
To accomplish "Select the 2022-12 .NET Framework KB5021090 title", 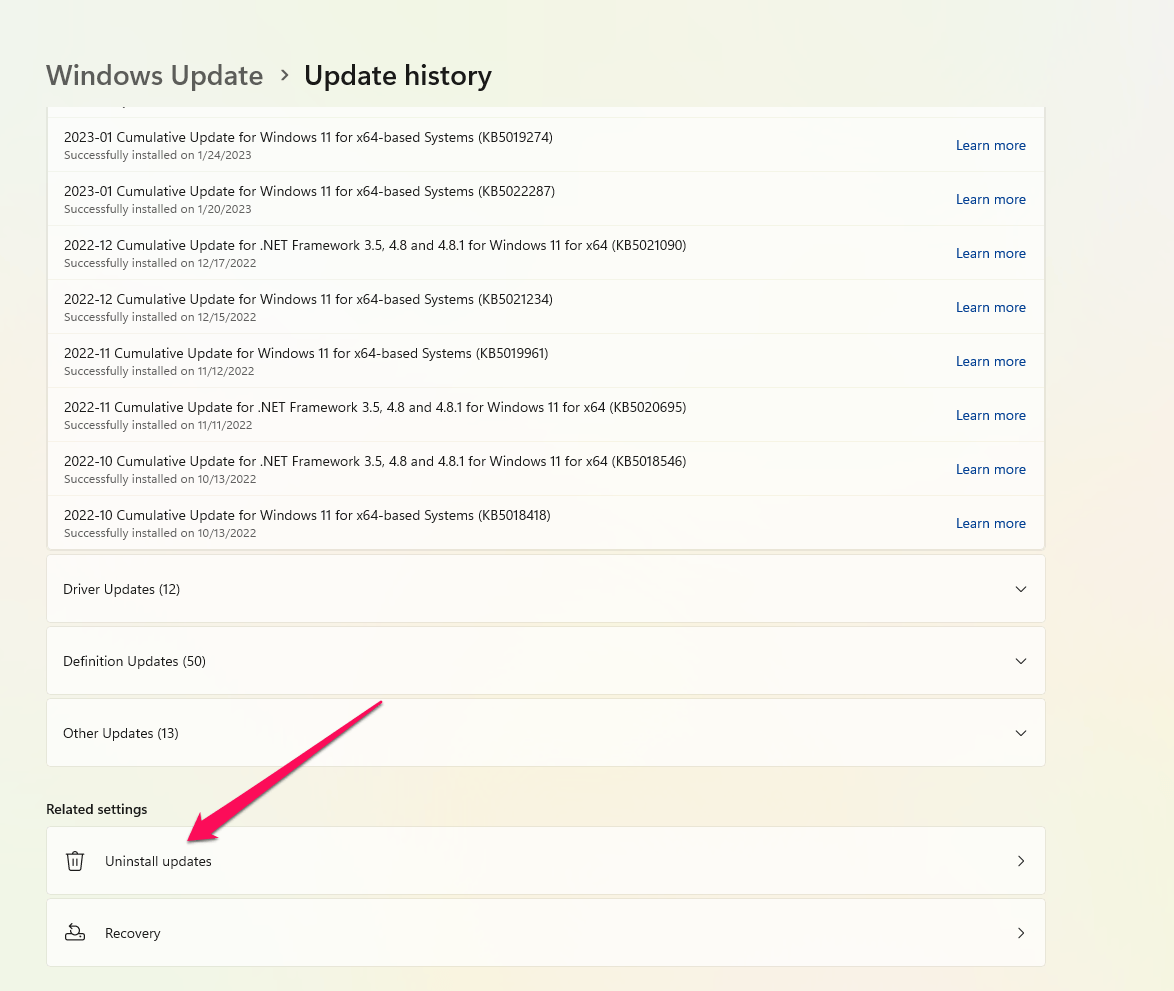I will pos(375,245).
